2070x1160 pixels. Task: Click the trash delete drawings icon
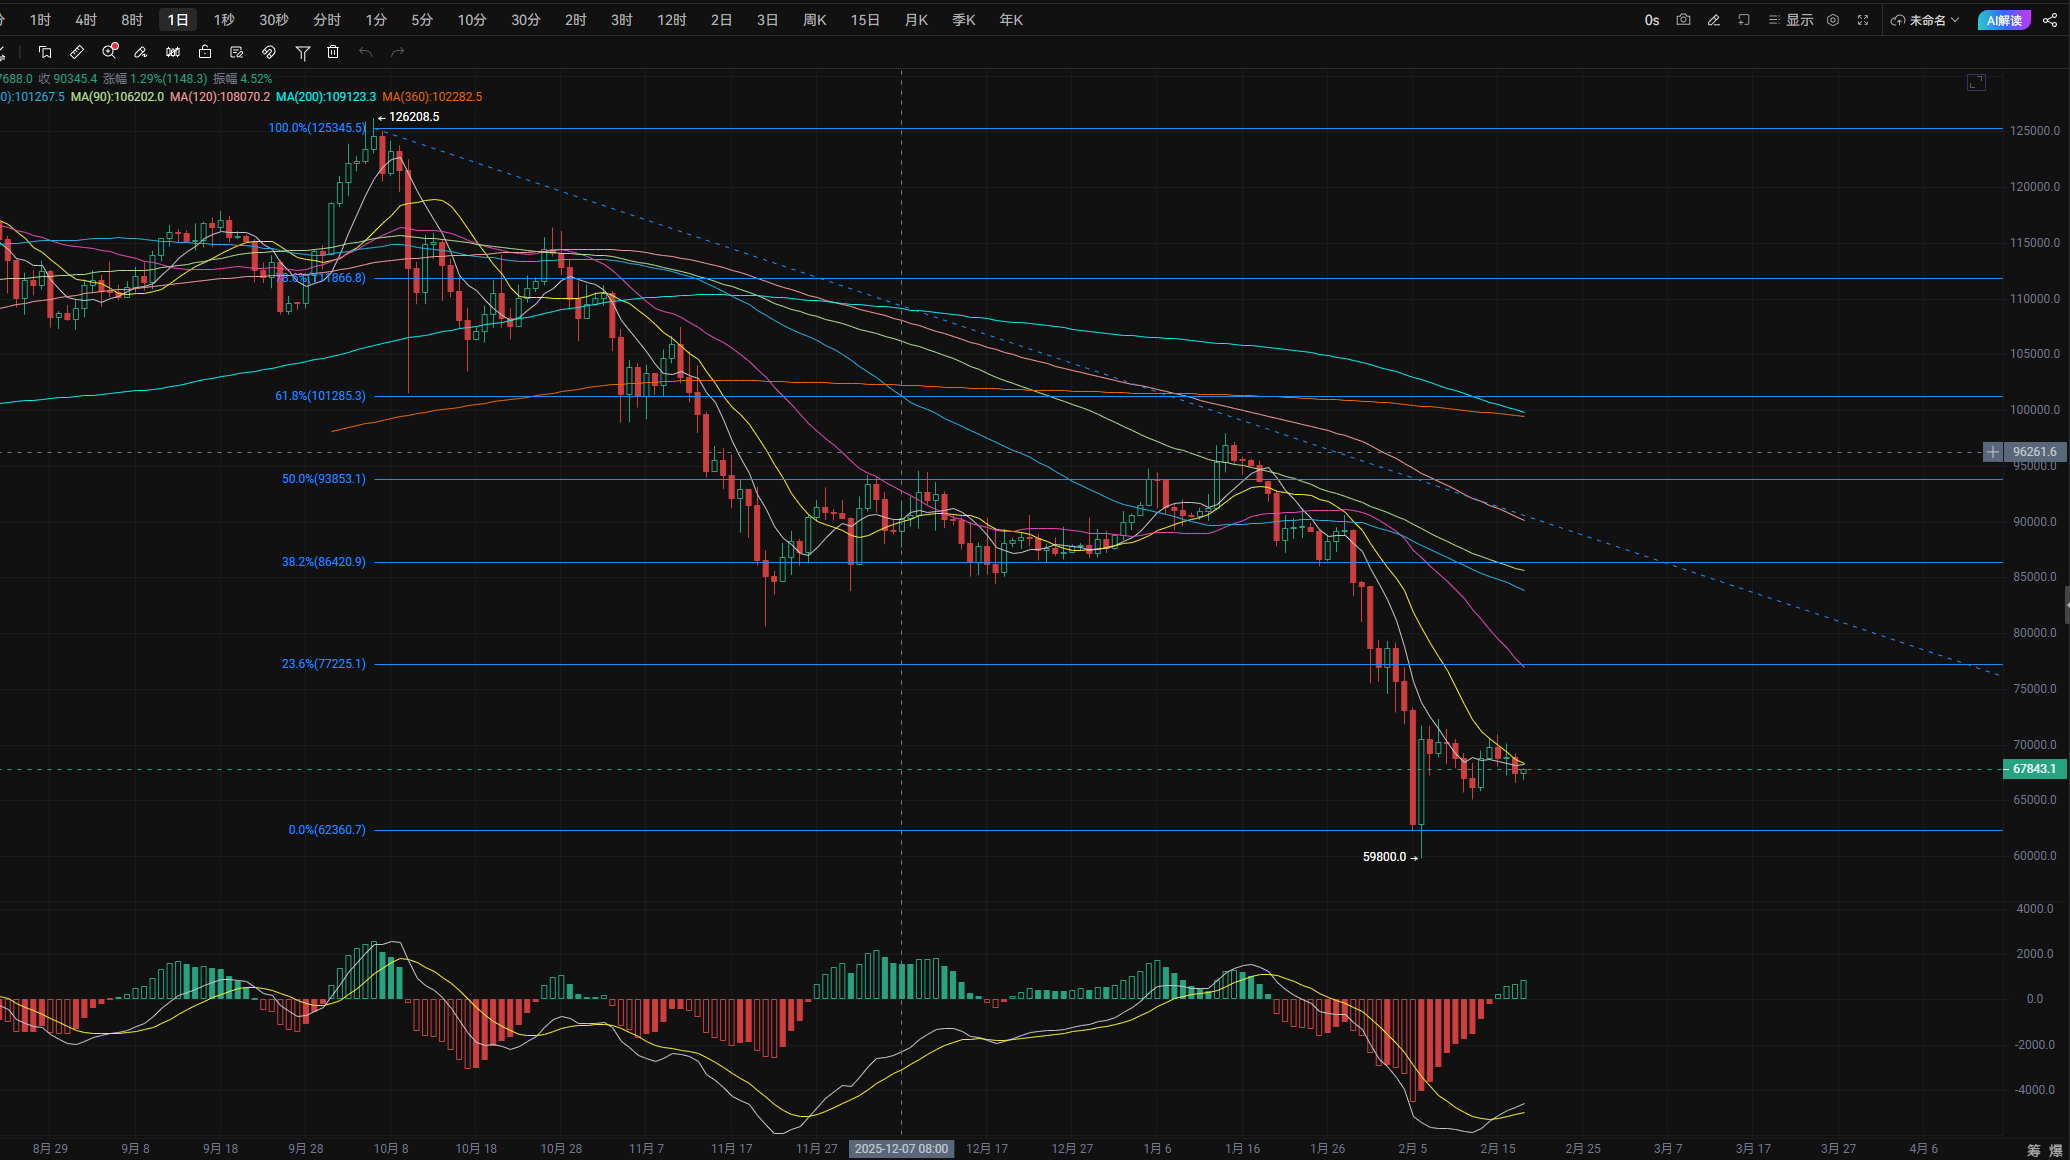click(333, 52)
